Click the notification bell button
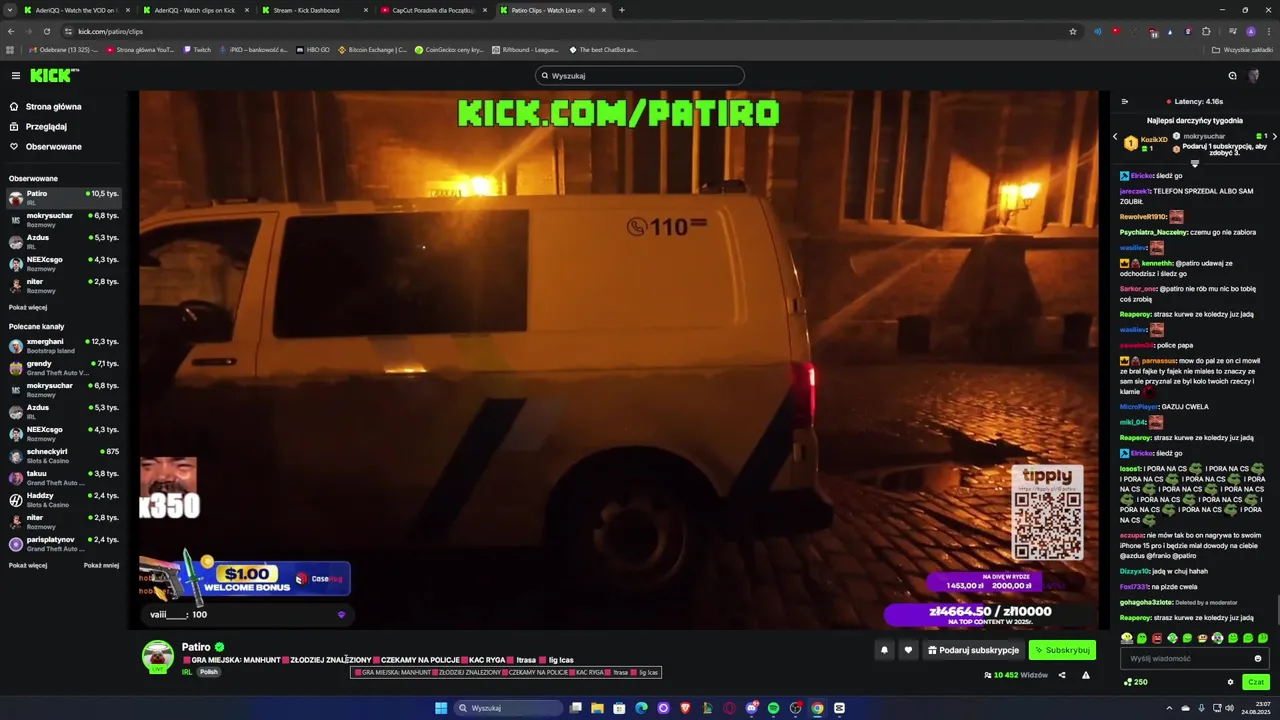Viewport: 1280px width, 720px height. (884, 650)
